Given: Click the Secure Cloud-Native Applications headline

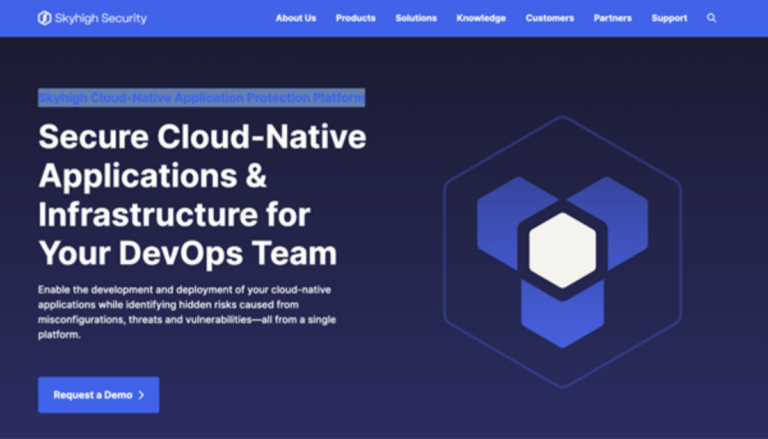Looking at the screenshot, I should [x=201, y=194].
